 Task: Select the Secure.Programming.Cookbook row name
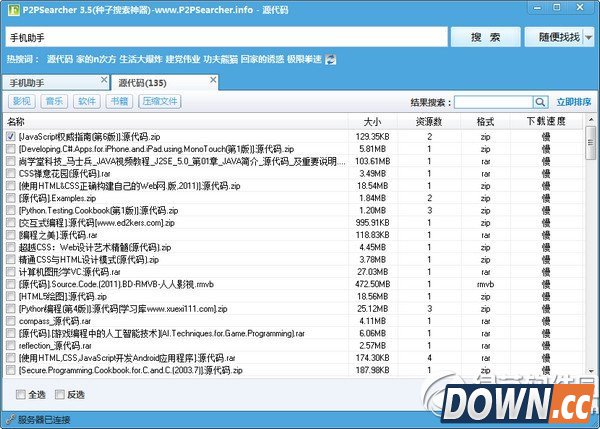tap(130, 370)
